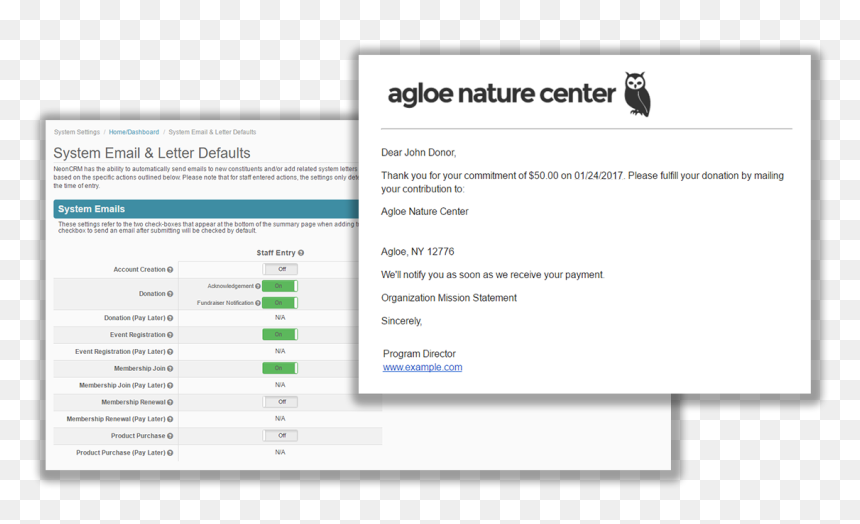Open help icon beside the Product Purchase row label
The width and height of the screenshot is (860, 524).
[170, 436]
